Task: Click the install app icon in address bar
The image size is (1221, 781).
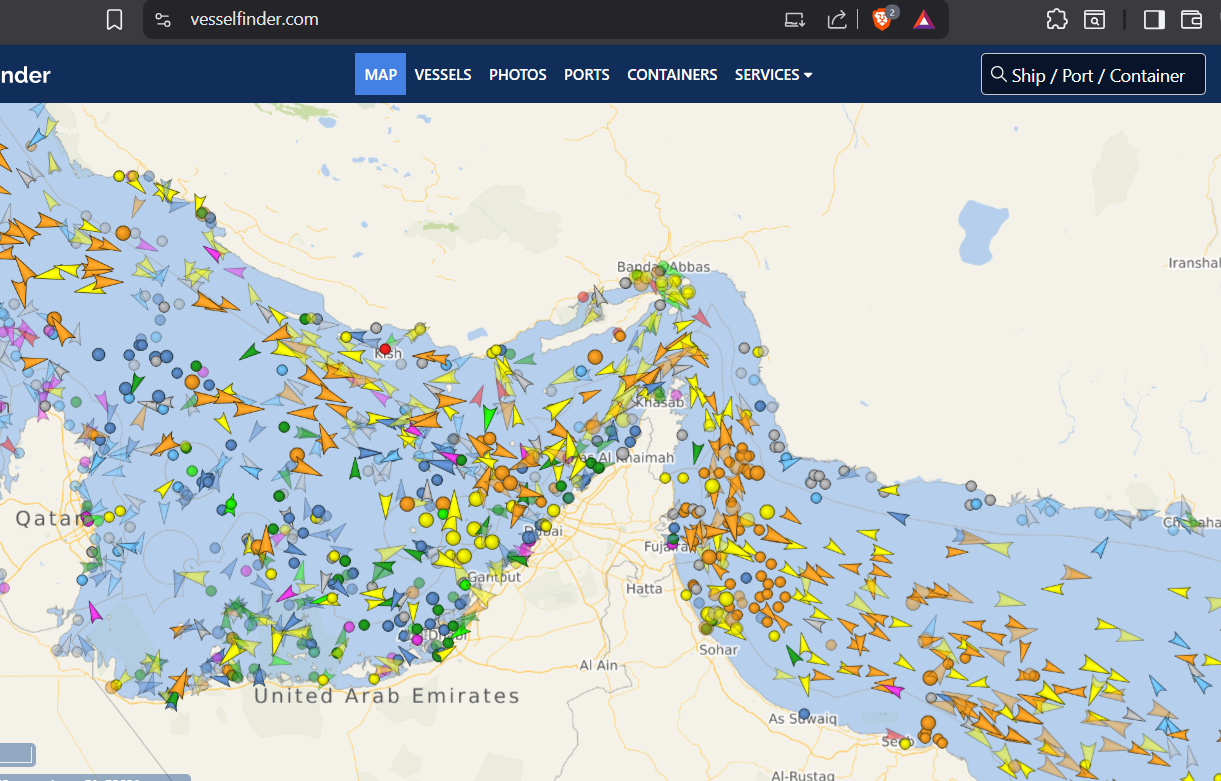Action: (795, 19)
